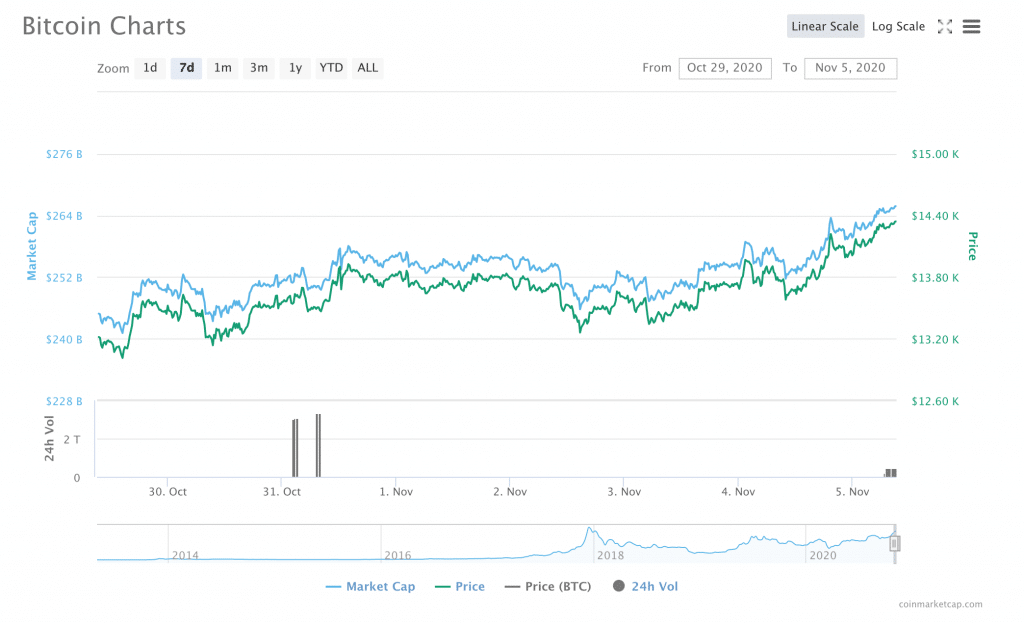
Task: Open the hamburger chart menu
Action: point(971,27)
